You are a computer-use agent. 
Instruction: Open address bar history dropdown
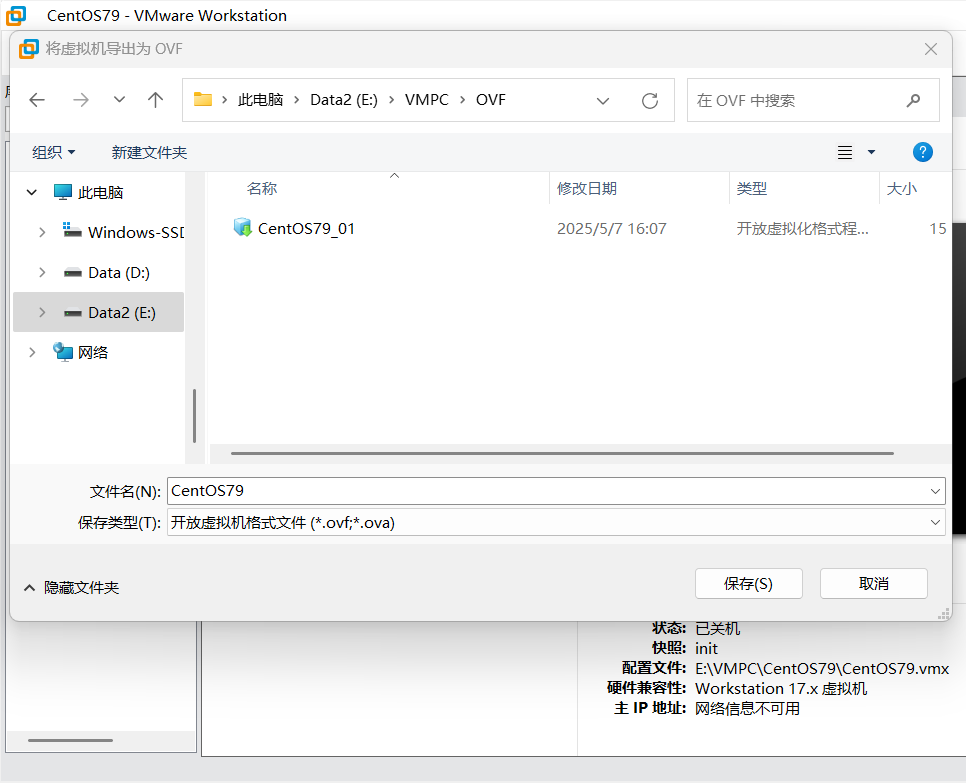[x=603, y=100]
